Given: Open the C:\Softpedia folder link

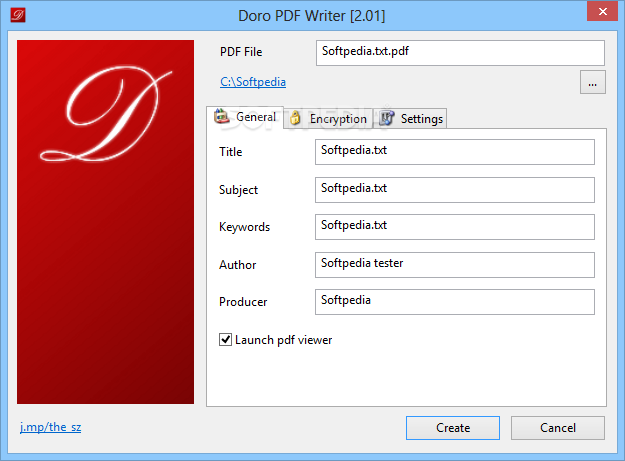Looking at the screenshot, I should point(253,82).
